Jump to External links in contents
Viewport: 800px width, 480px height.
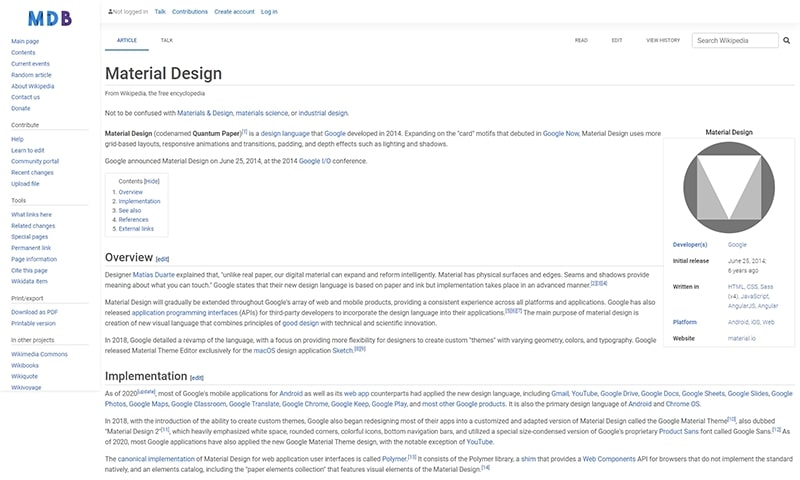(136, 229)
